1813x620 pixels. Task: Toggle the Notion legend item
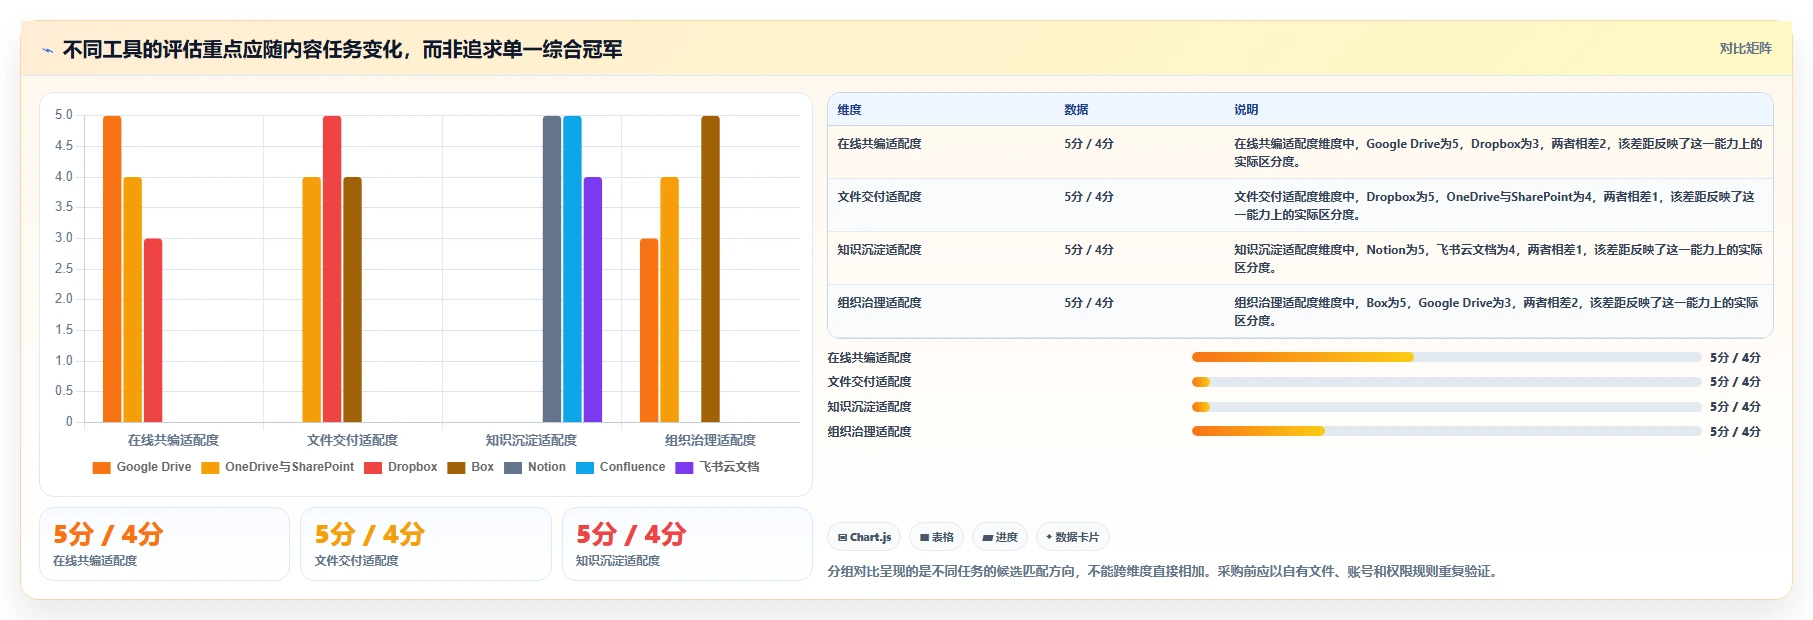(535, 467)
